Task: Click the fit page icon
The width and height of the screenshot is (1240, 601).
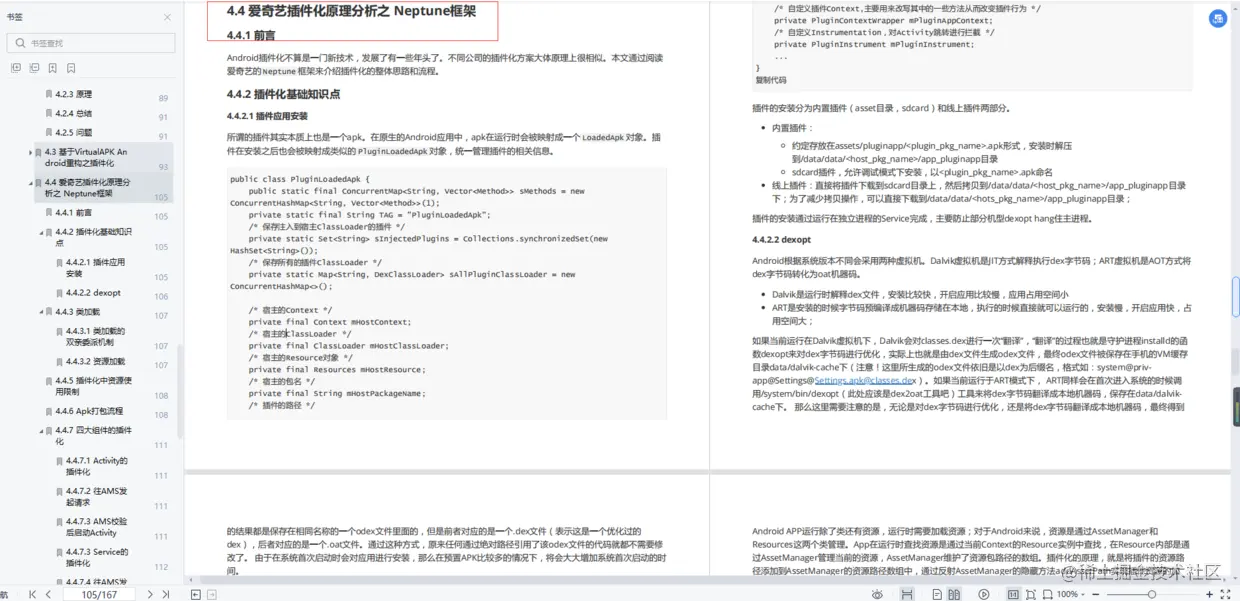Action: 1031,594
